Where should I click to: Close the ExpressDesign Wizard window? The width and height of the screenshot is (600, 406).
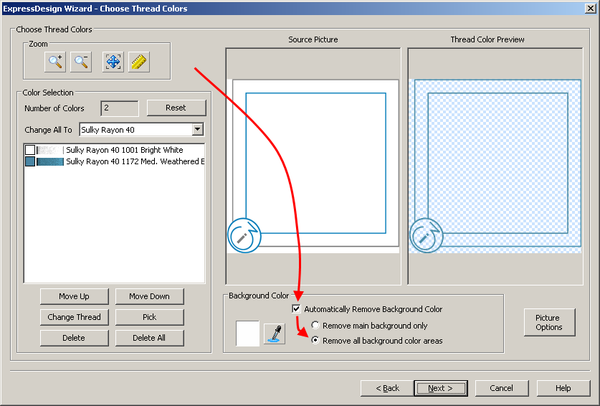coord(590,8)
